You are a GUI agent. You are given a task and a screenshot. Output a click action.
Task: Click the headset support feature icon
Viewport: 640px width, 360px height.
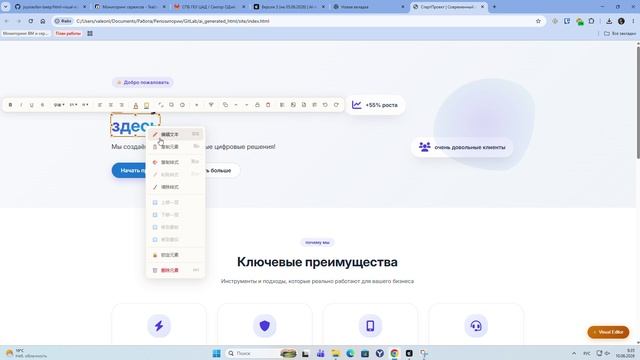[476, 326]
